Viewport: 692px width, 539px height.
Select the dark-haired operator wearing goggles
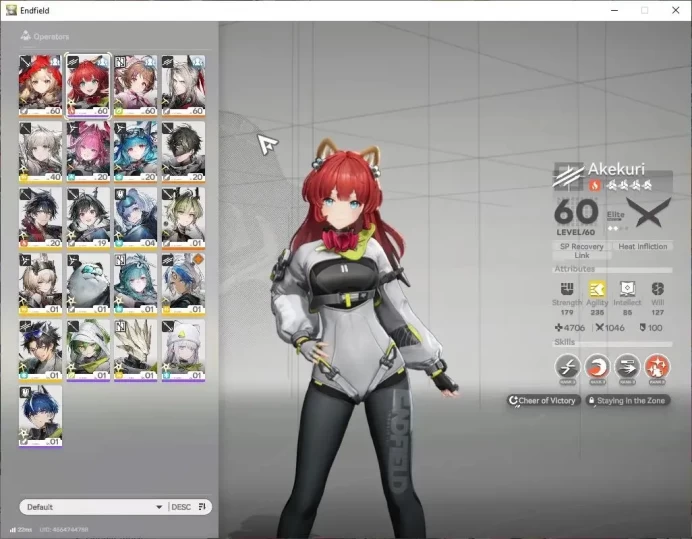click(40, 351)
